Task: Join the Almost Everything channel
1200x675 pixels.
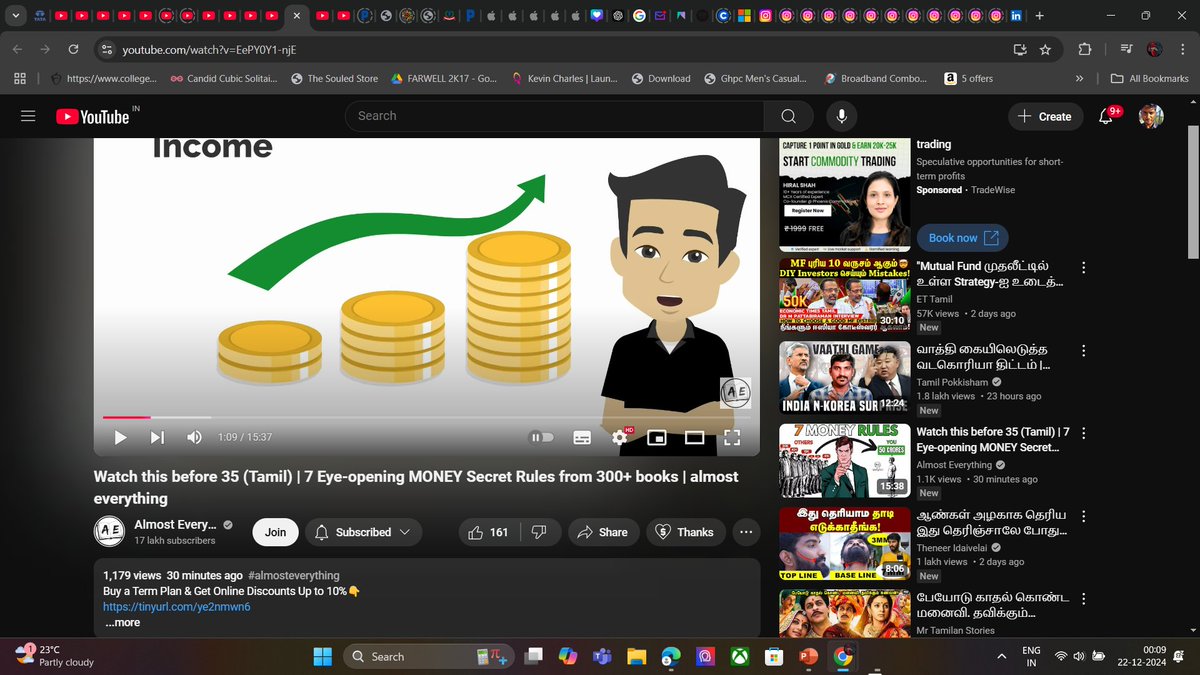Action: [275, 532]
